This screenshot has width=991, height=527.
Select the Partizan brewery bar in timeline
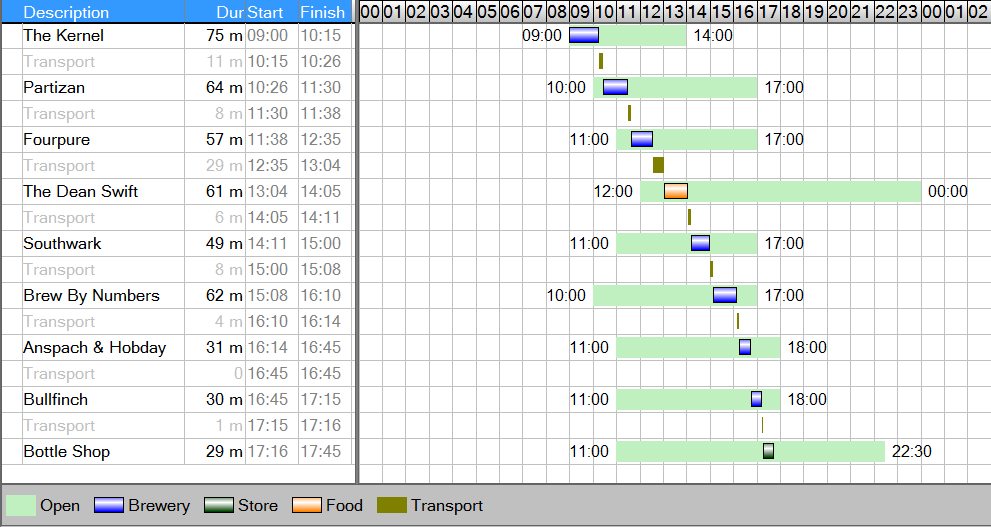[615, 87]
